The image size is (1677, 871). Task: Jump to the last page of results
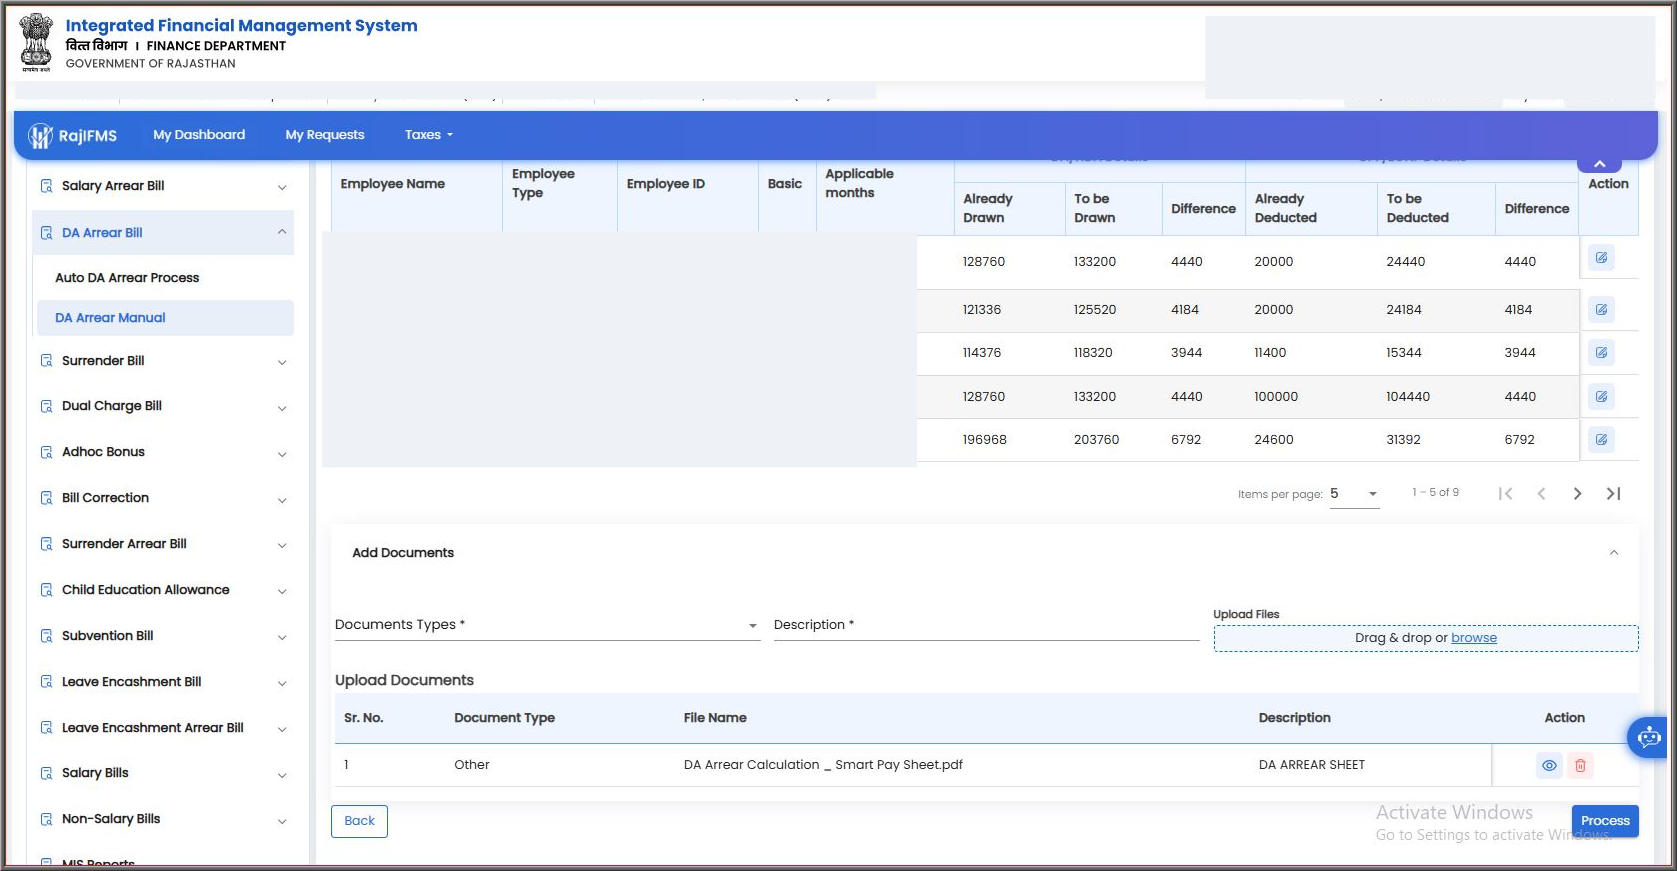pos(1613,493)
